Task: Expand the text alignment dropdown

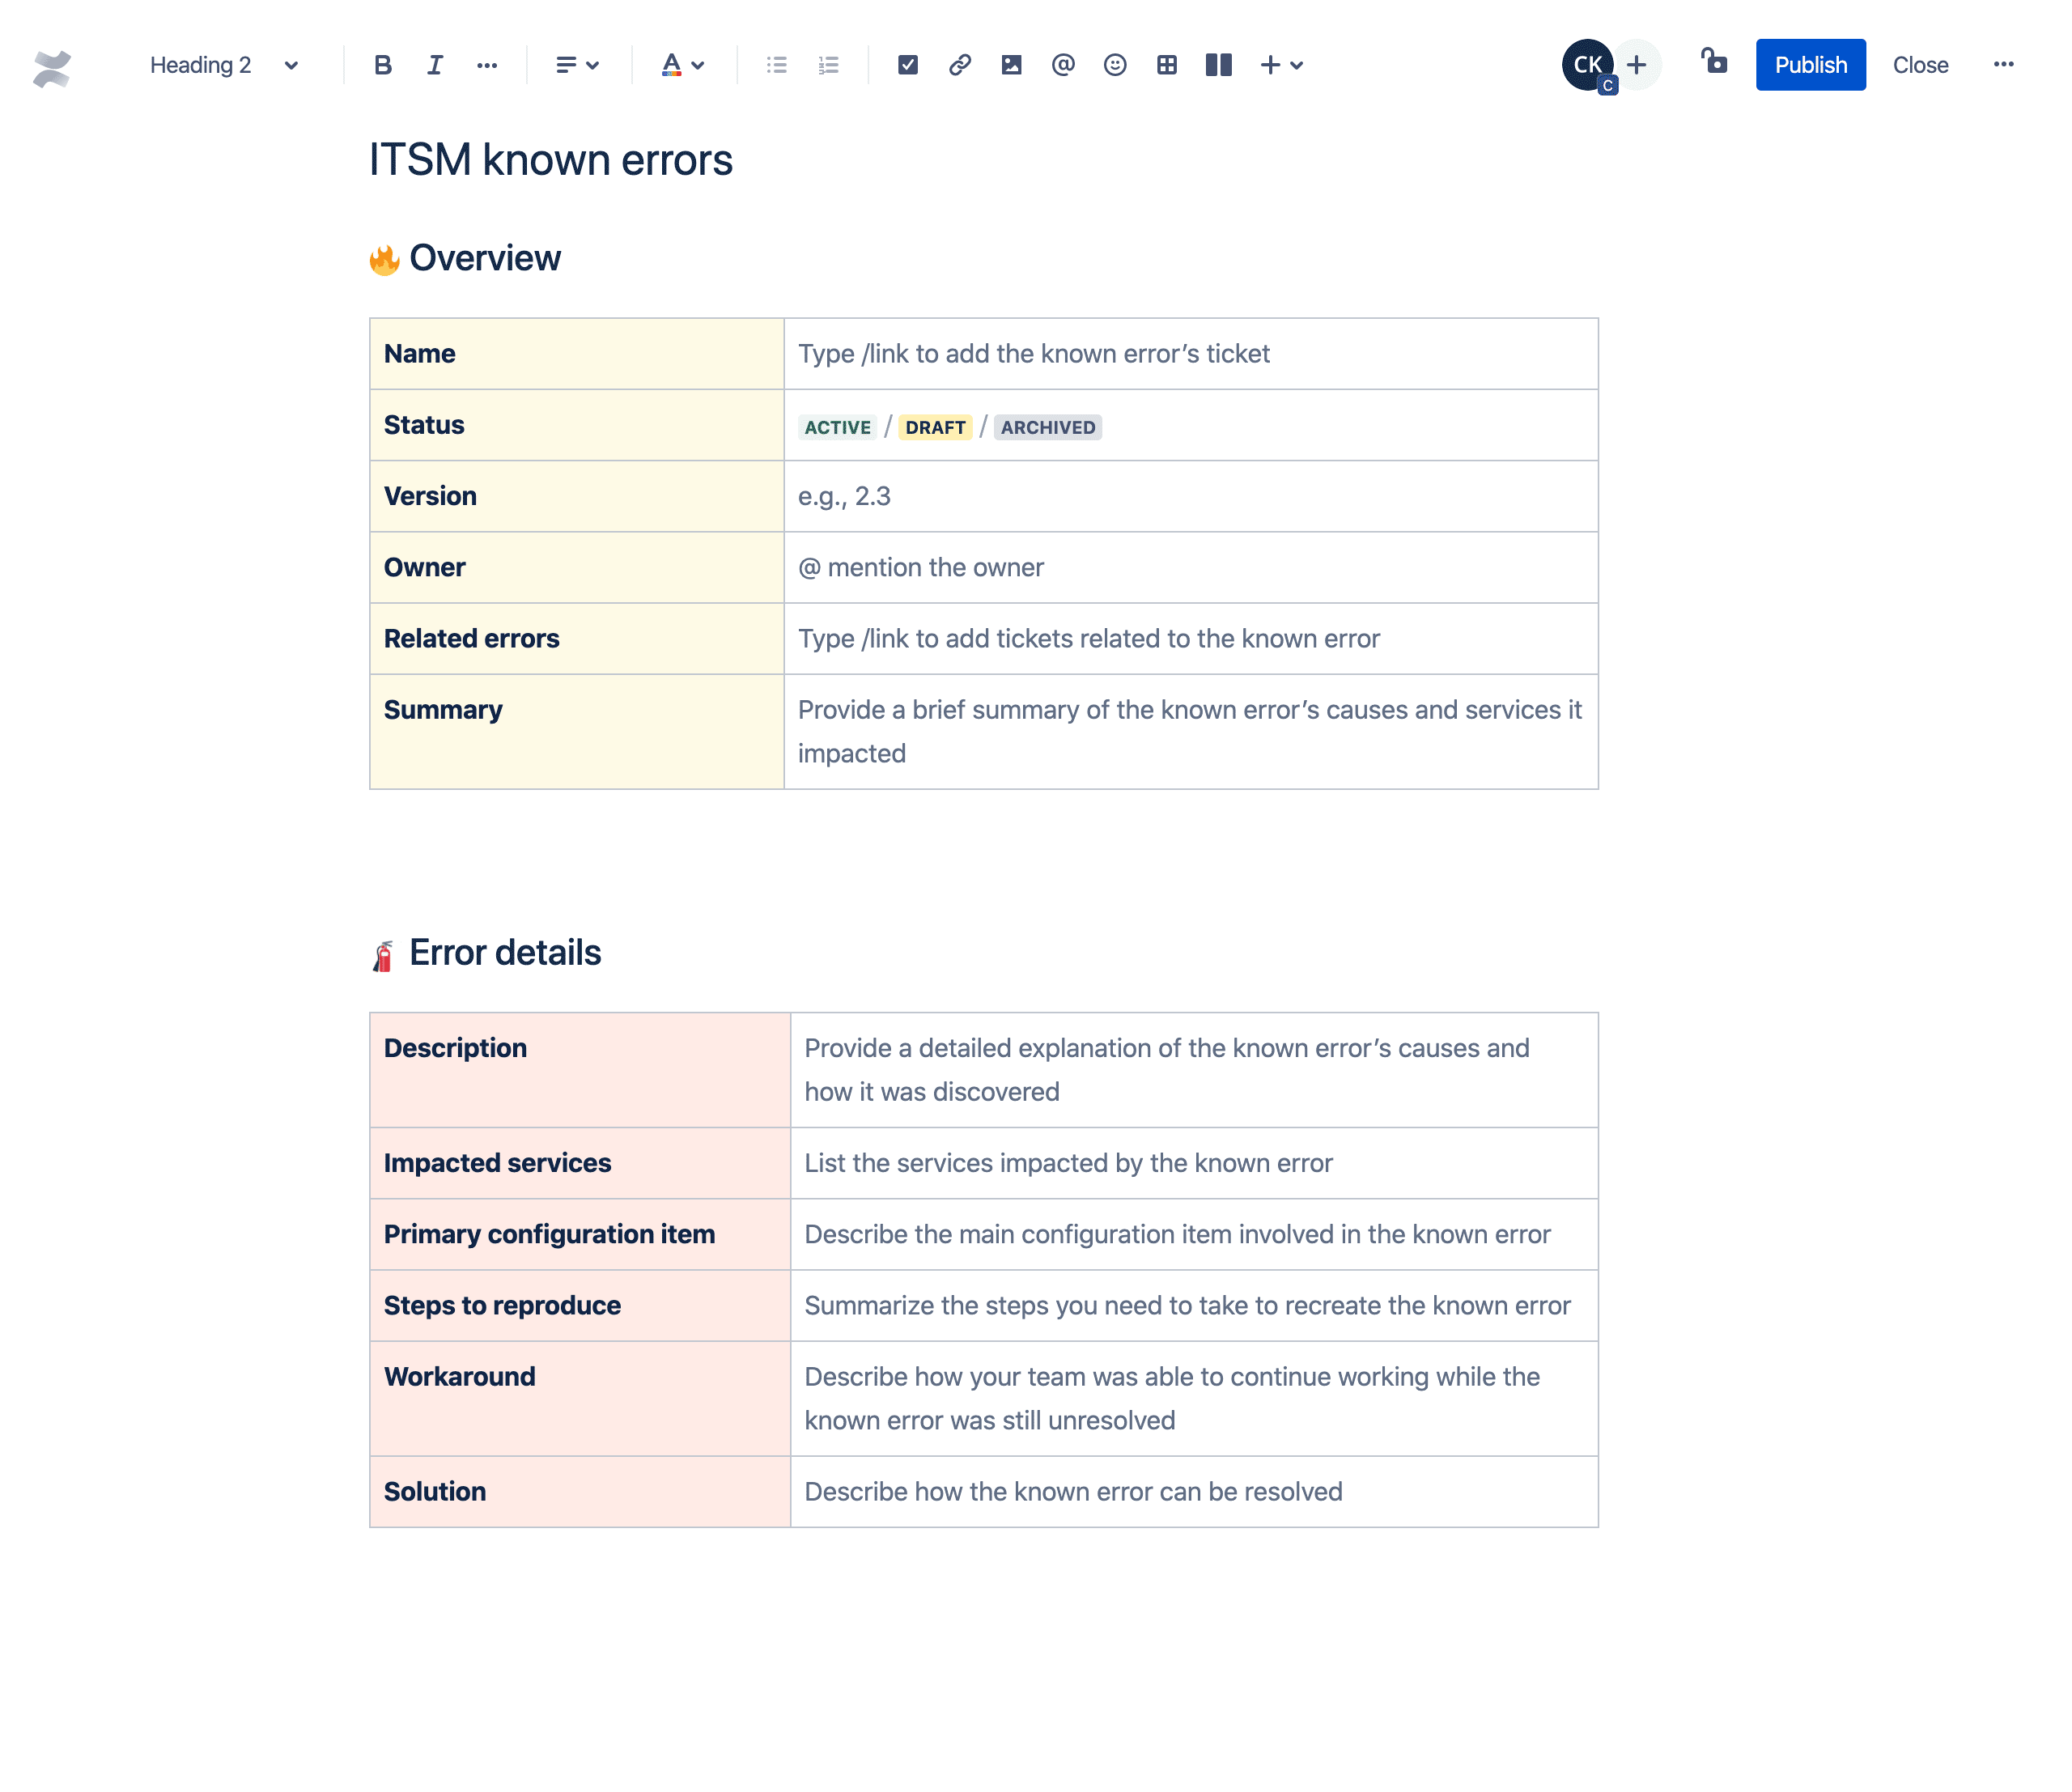Action: [578, 66]
